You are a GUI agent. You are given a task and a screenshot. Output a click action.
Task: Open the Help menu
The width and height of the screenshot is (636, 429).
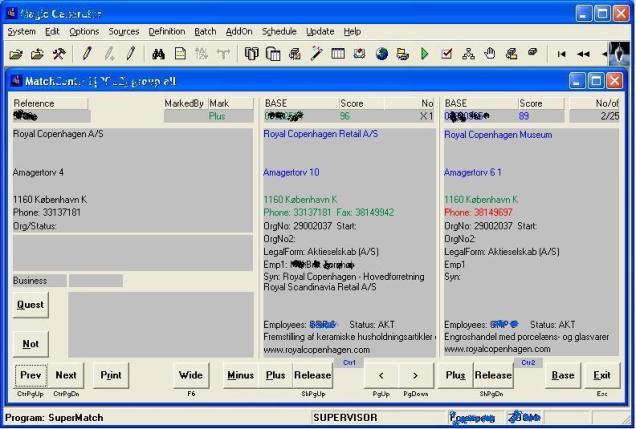pos(352,32)
